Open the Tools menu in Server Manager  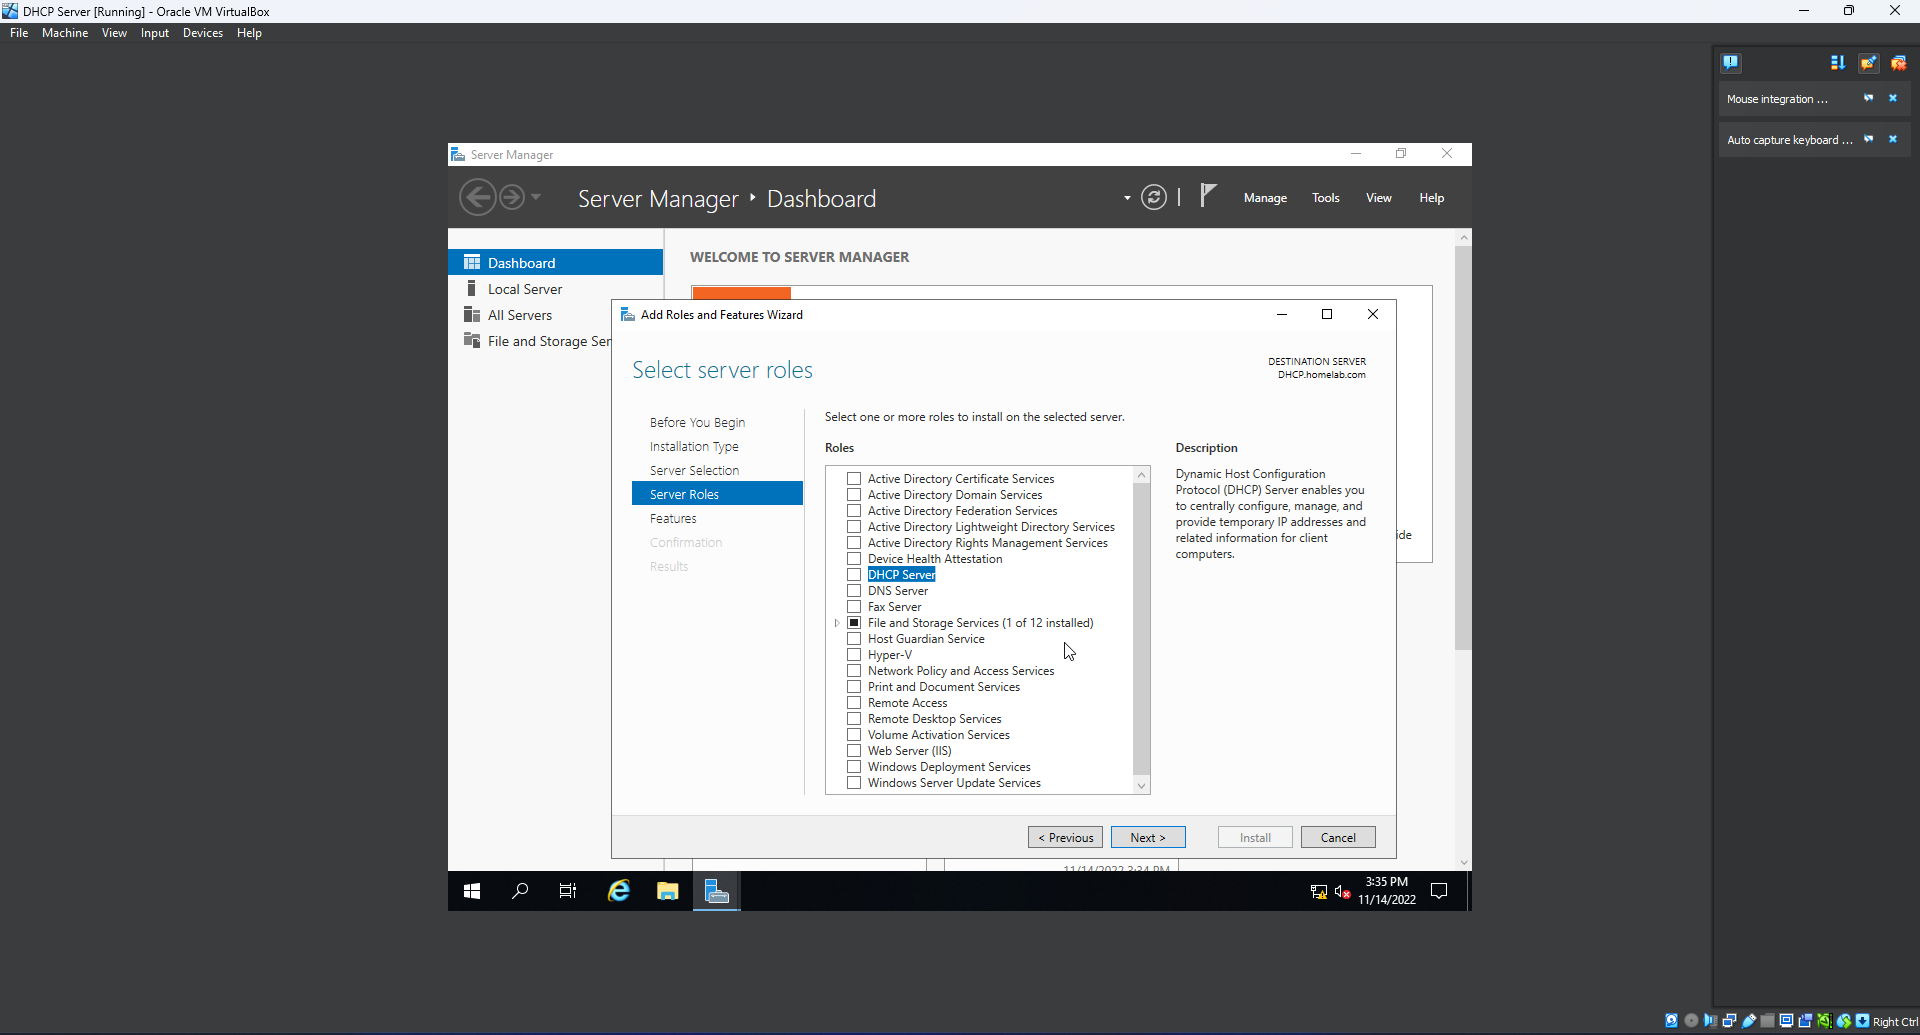(x=1325, y=198)
